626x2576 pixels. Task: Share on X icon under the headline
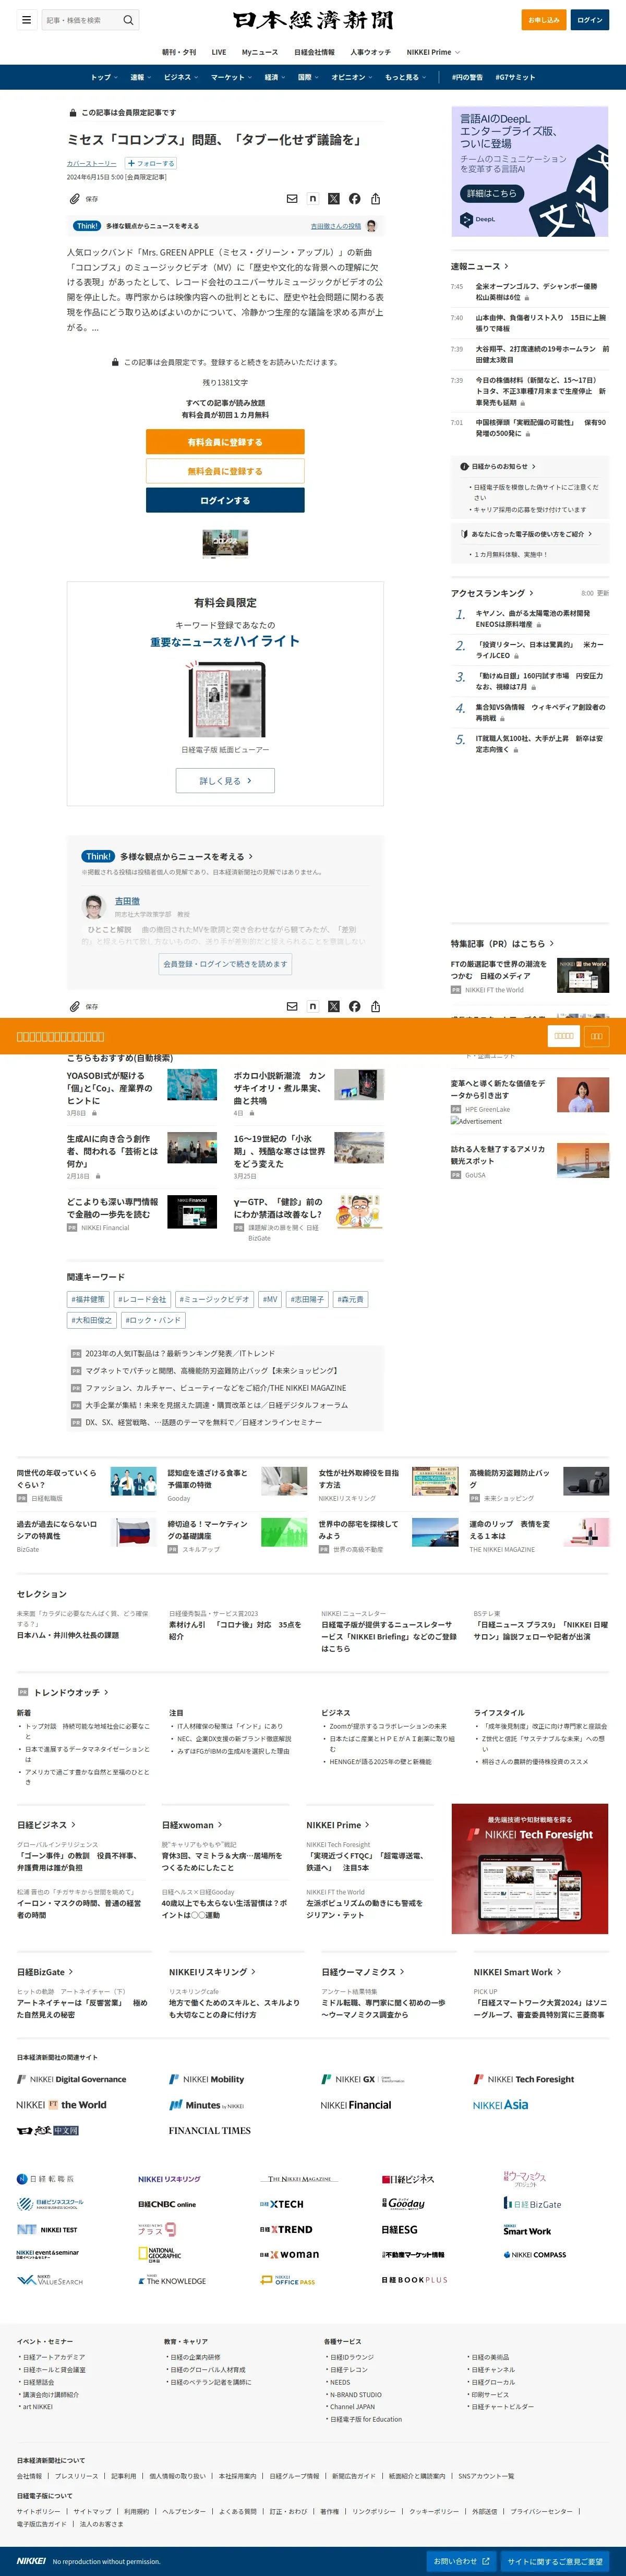334,199
